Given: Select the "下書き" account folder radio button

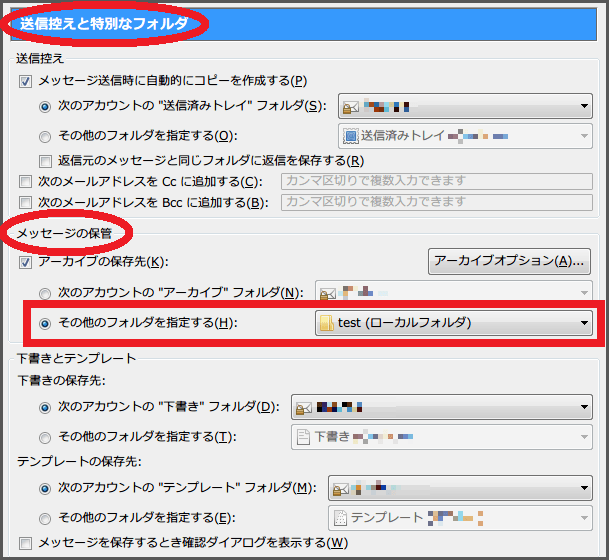Looking at the screenshot, I should pos(44,408).
